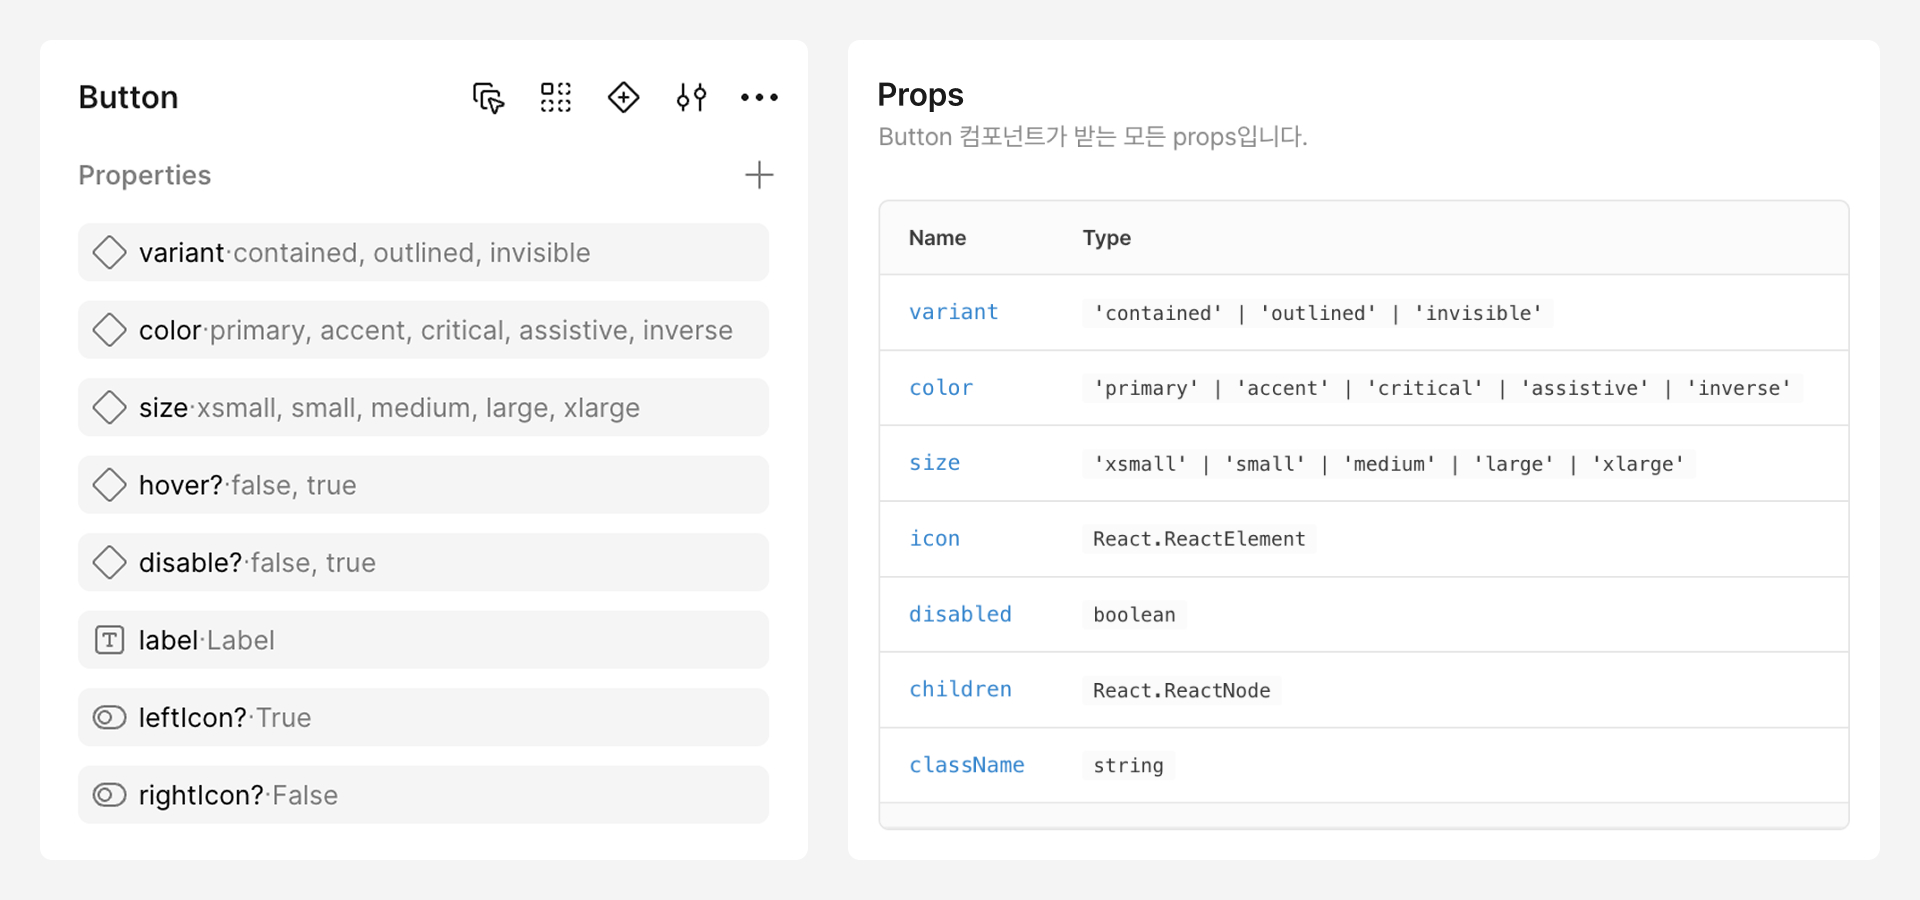Open the size property variant list

(x=424, y=407)
